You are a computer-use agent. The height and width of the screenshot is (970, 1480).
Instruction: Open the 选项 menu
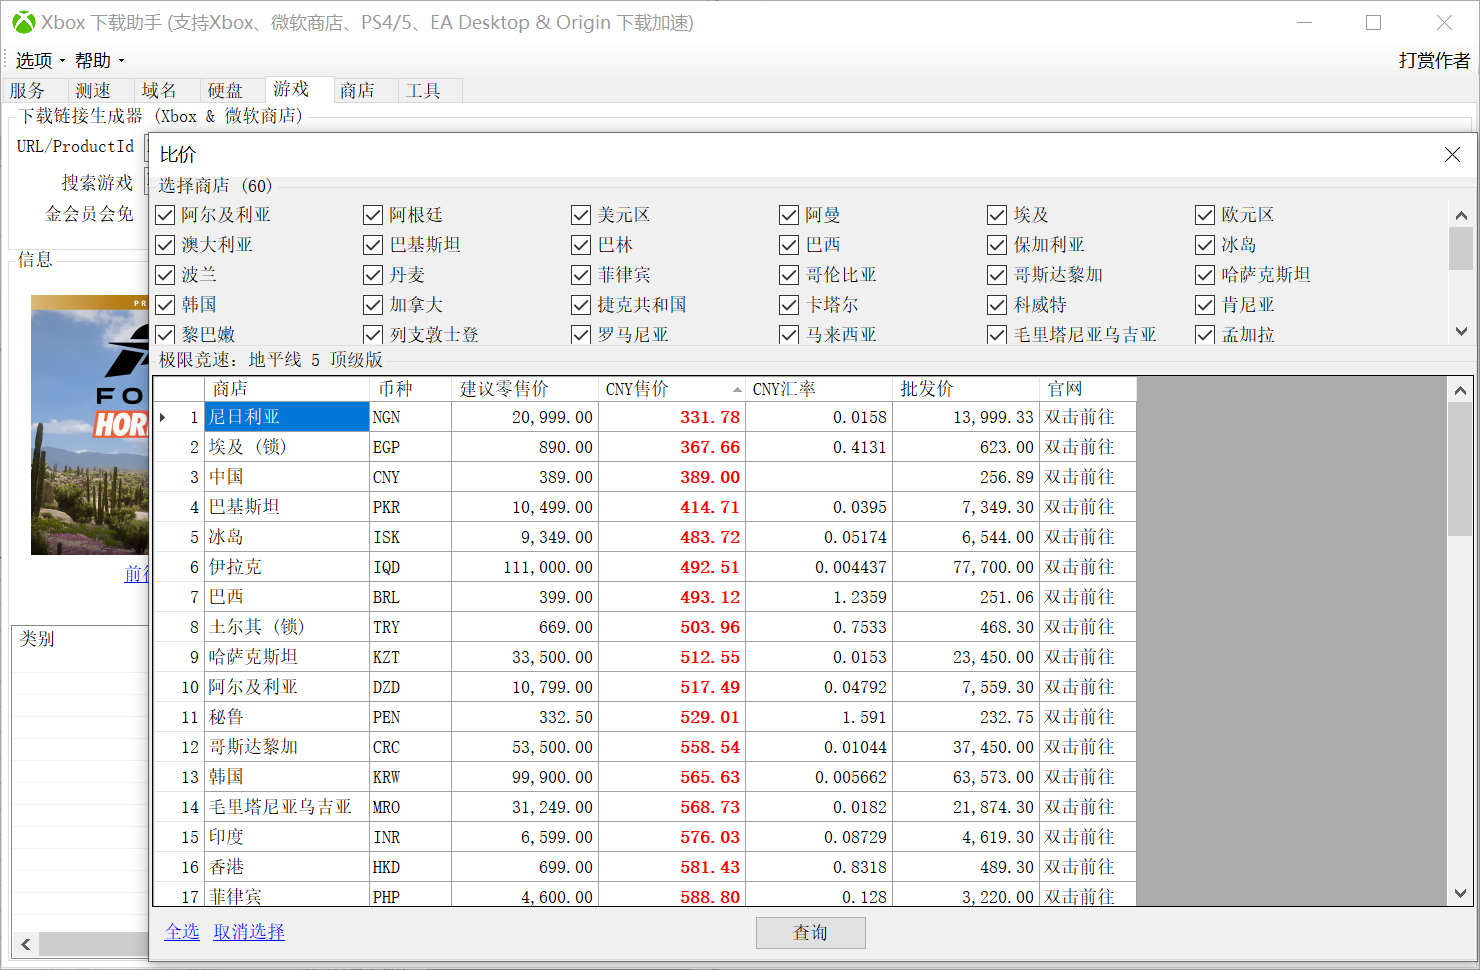tap(39, 61)
